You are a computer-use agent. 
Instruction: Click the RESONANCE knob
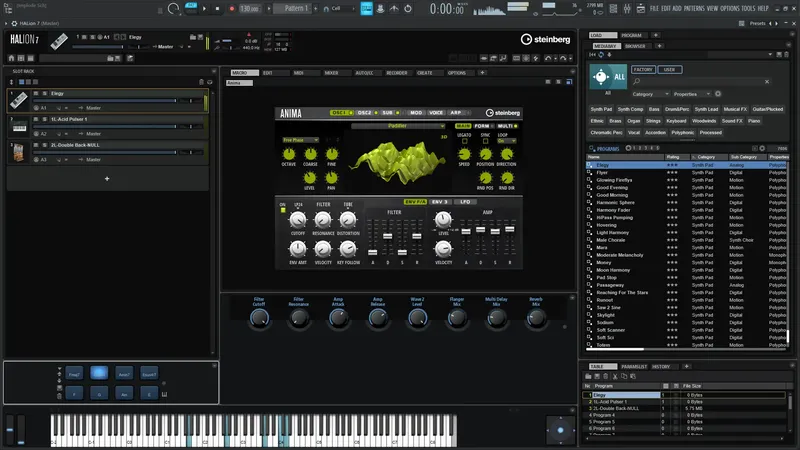point(323,220)
